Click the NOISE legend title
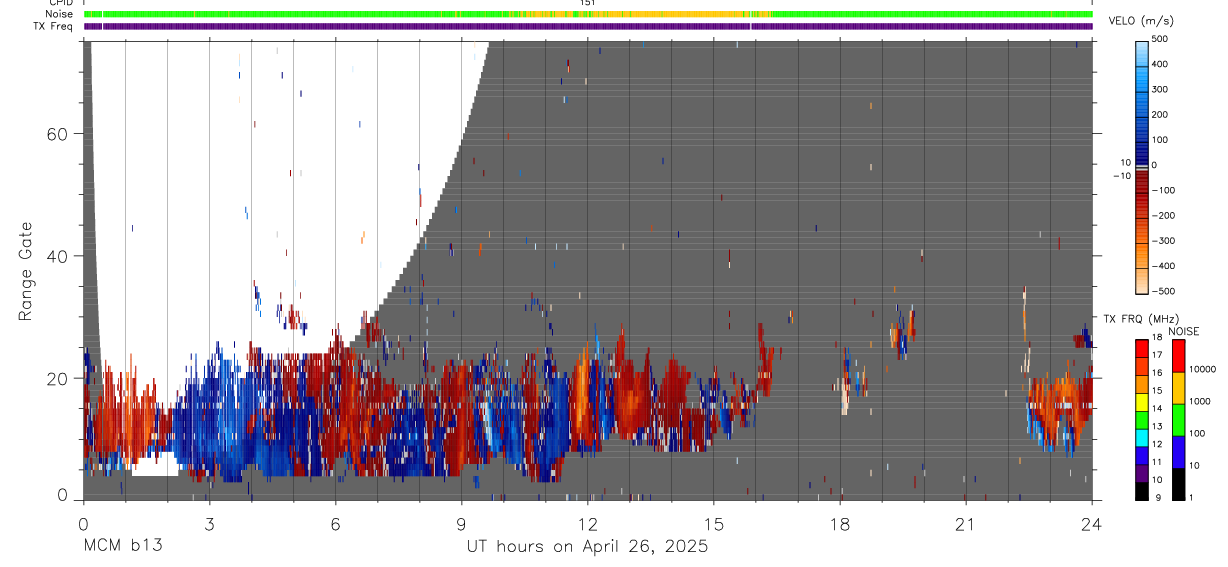Screen dimensions: 1228x567 (1183, 331)
